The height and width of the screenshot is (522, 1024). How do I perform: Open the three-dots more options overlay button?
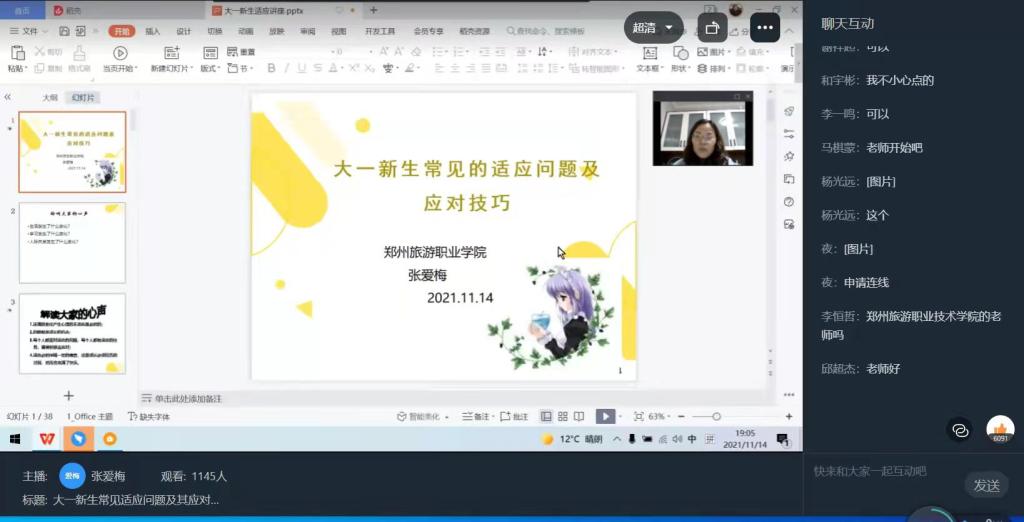765,28
